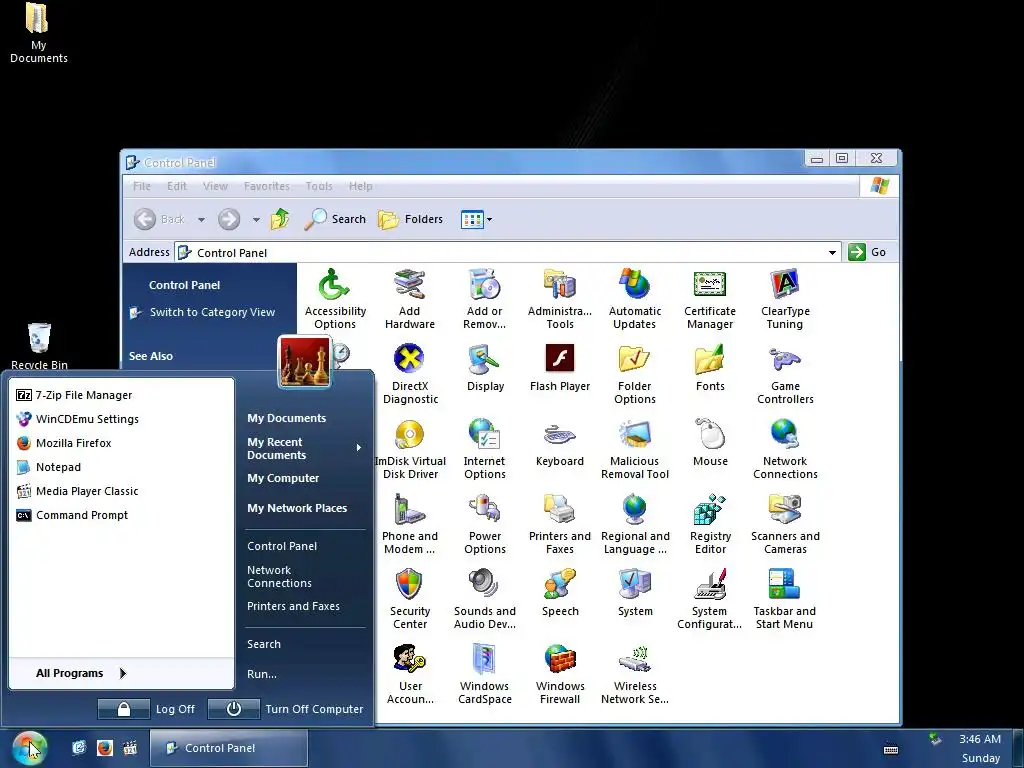Open Scanners and Cameras applet

click(x=785, y=524)
